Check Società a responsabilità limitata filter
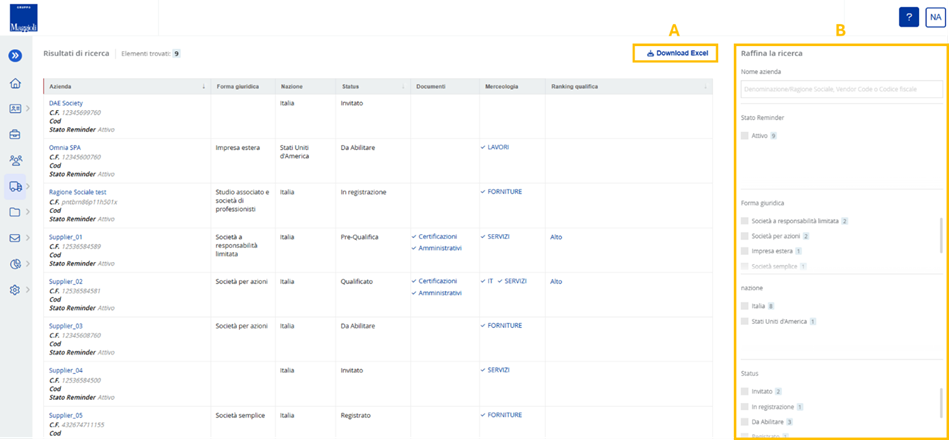This screenshot has width=949, height=440. [744, 222]
